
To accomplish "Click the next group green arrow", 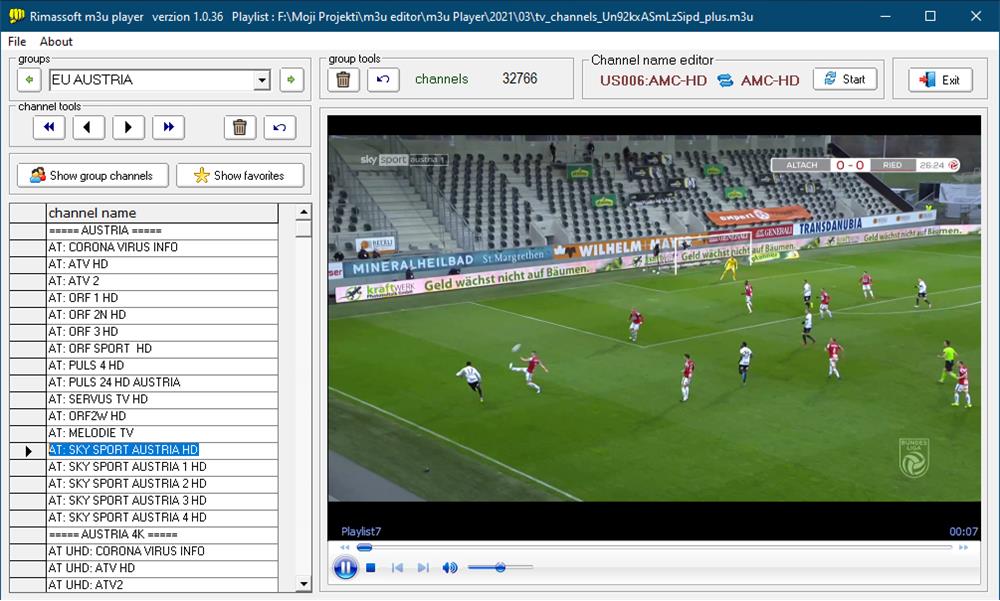I will (291, 80).
